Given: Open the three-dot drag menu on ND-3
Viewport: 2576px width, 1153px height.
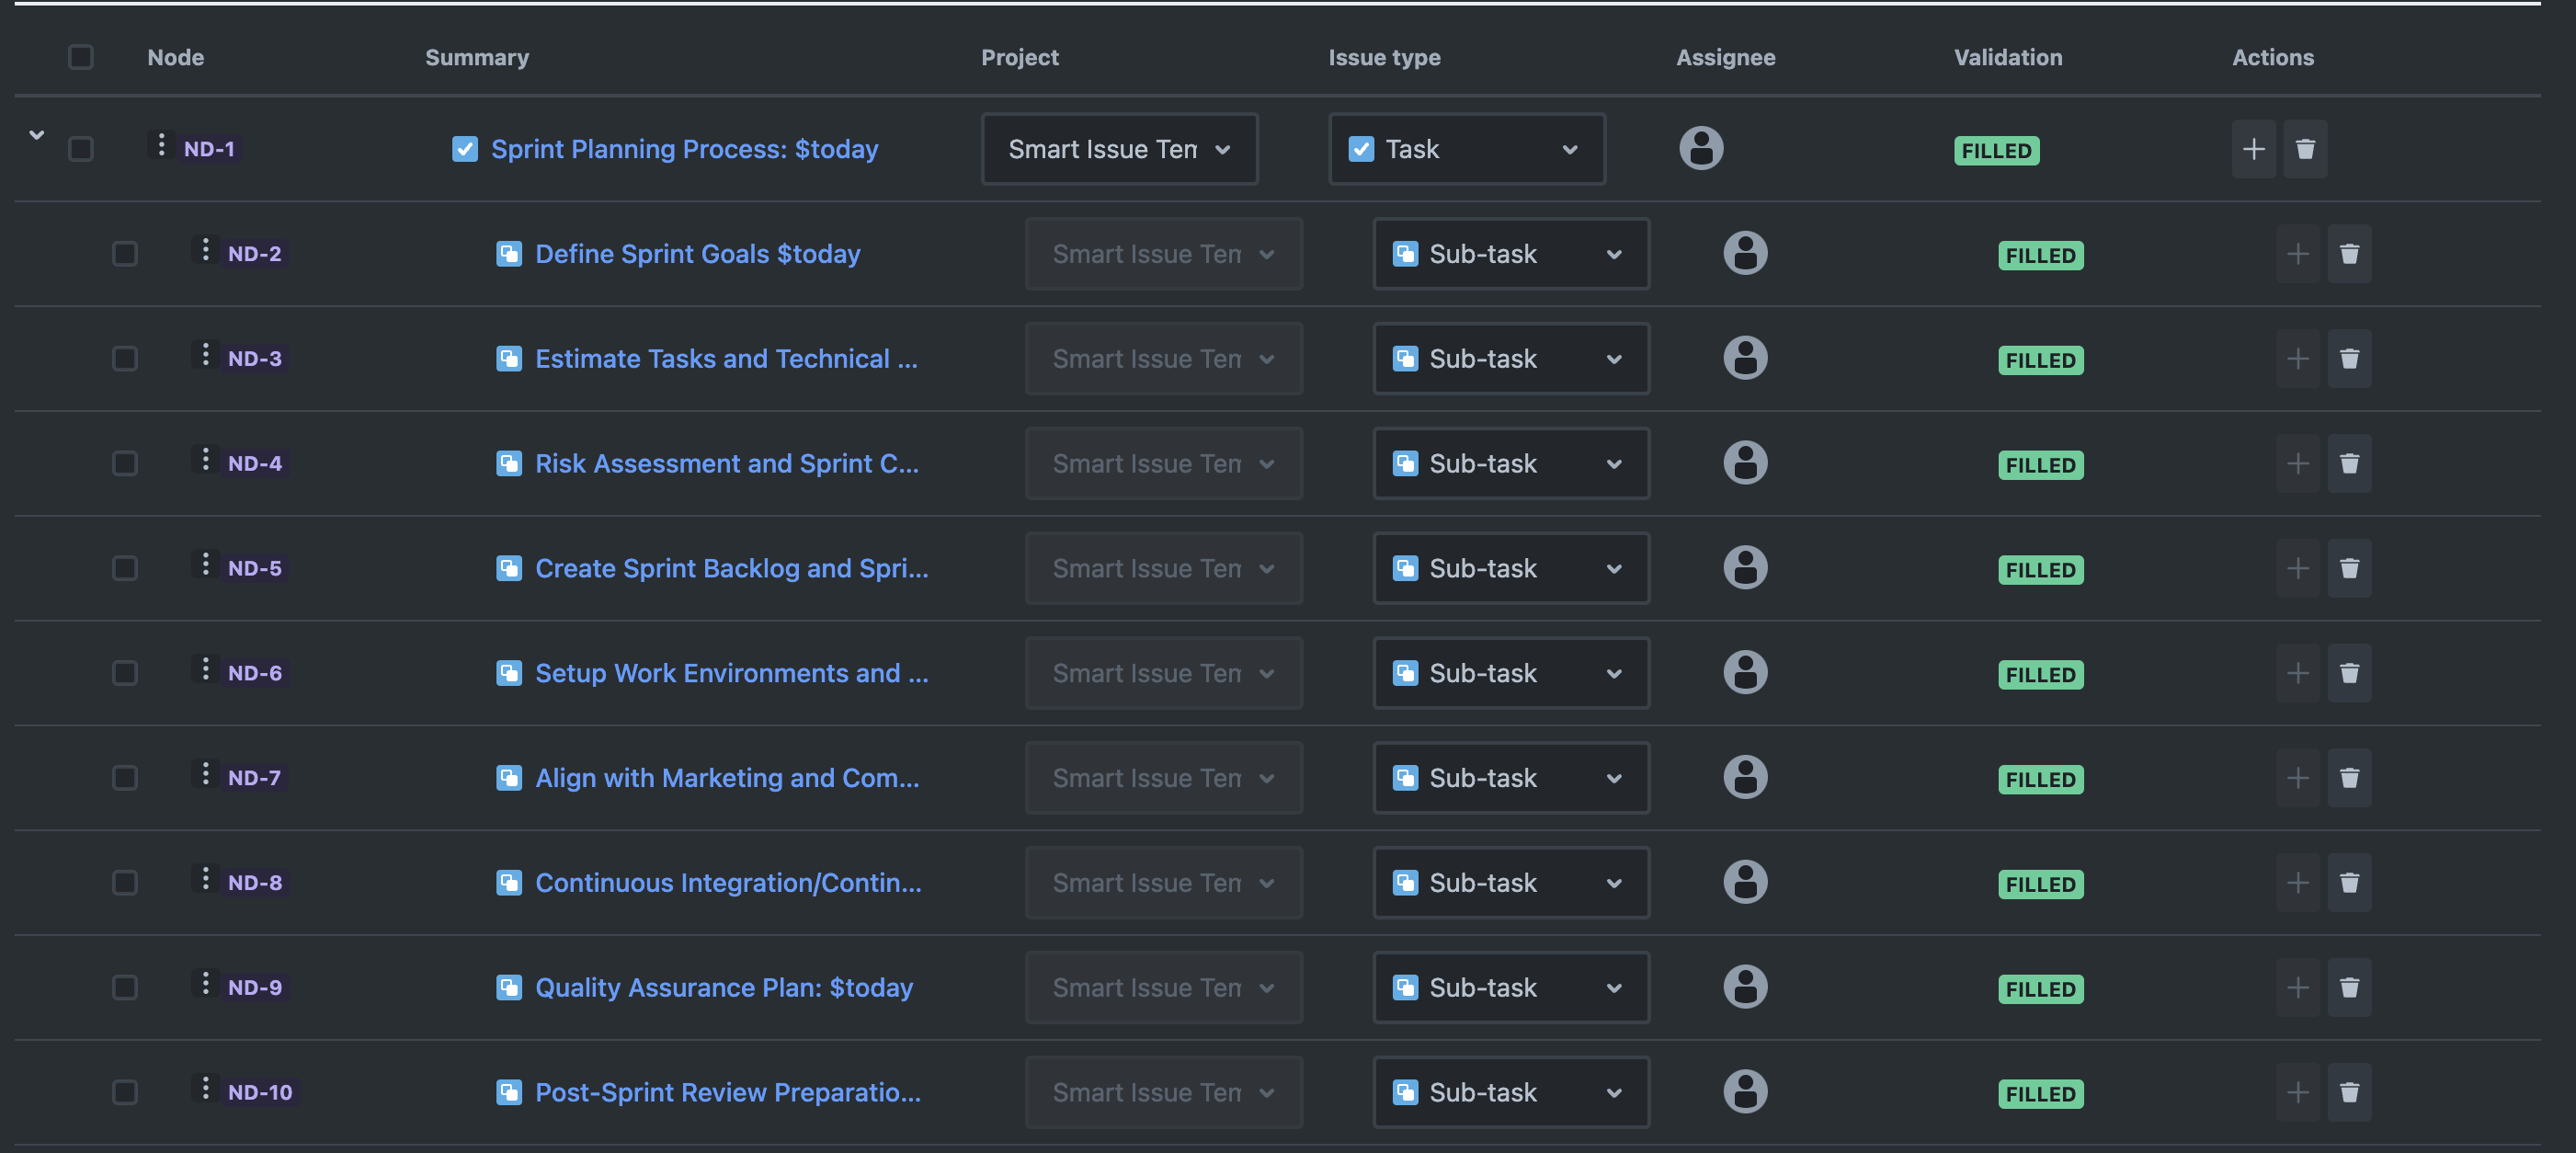Looking at the screenshot, I should [205, 355].
